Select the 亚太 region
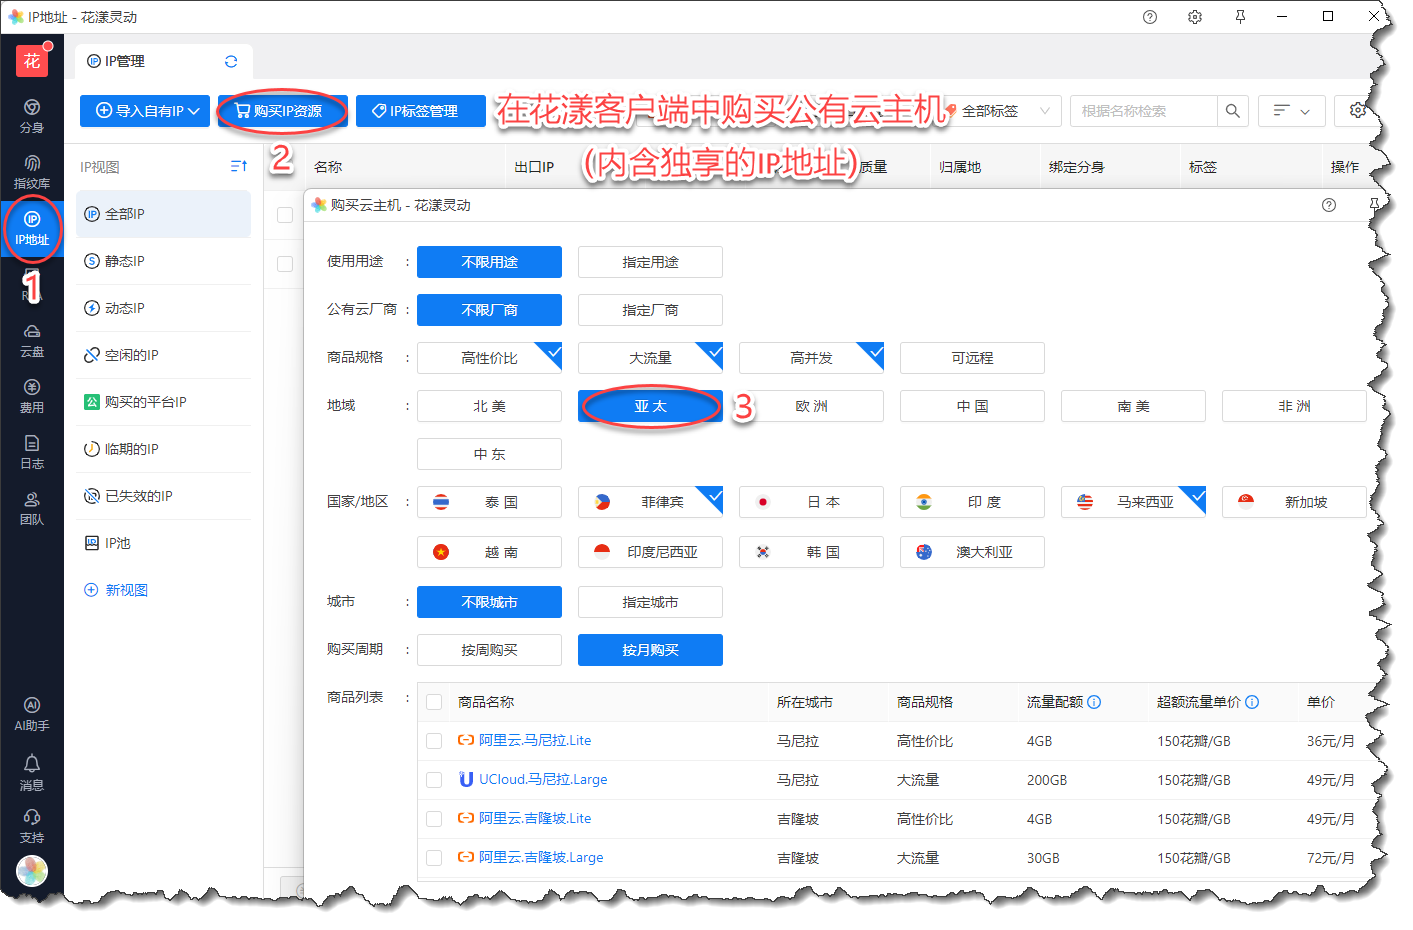Viewport: 1413px width, 930px height. (650, 406)
